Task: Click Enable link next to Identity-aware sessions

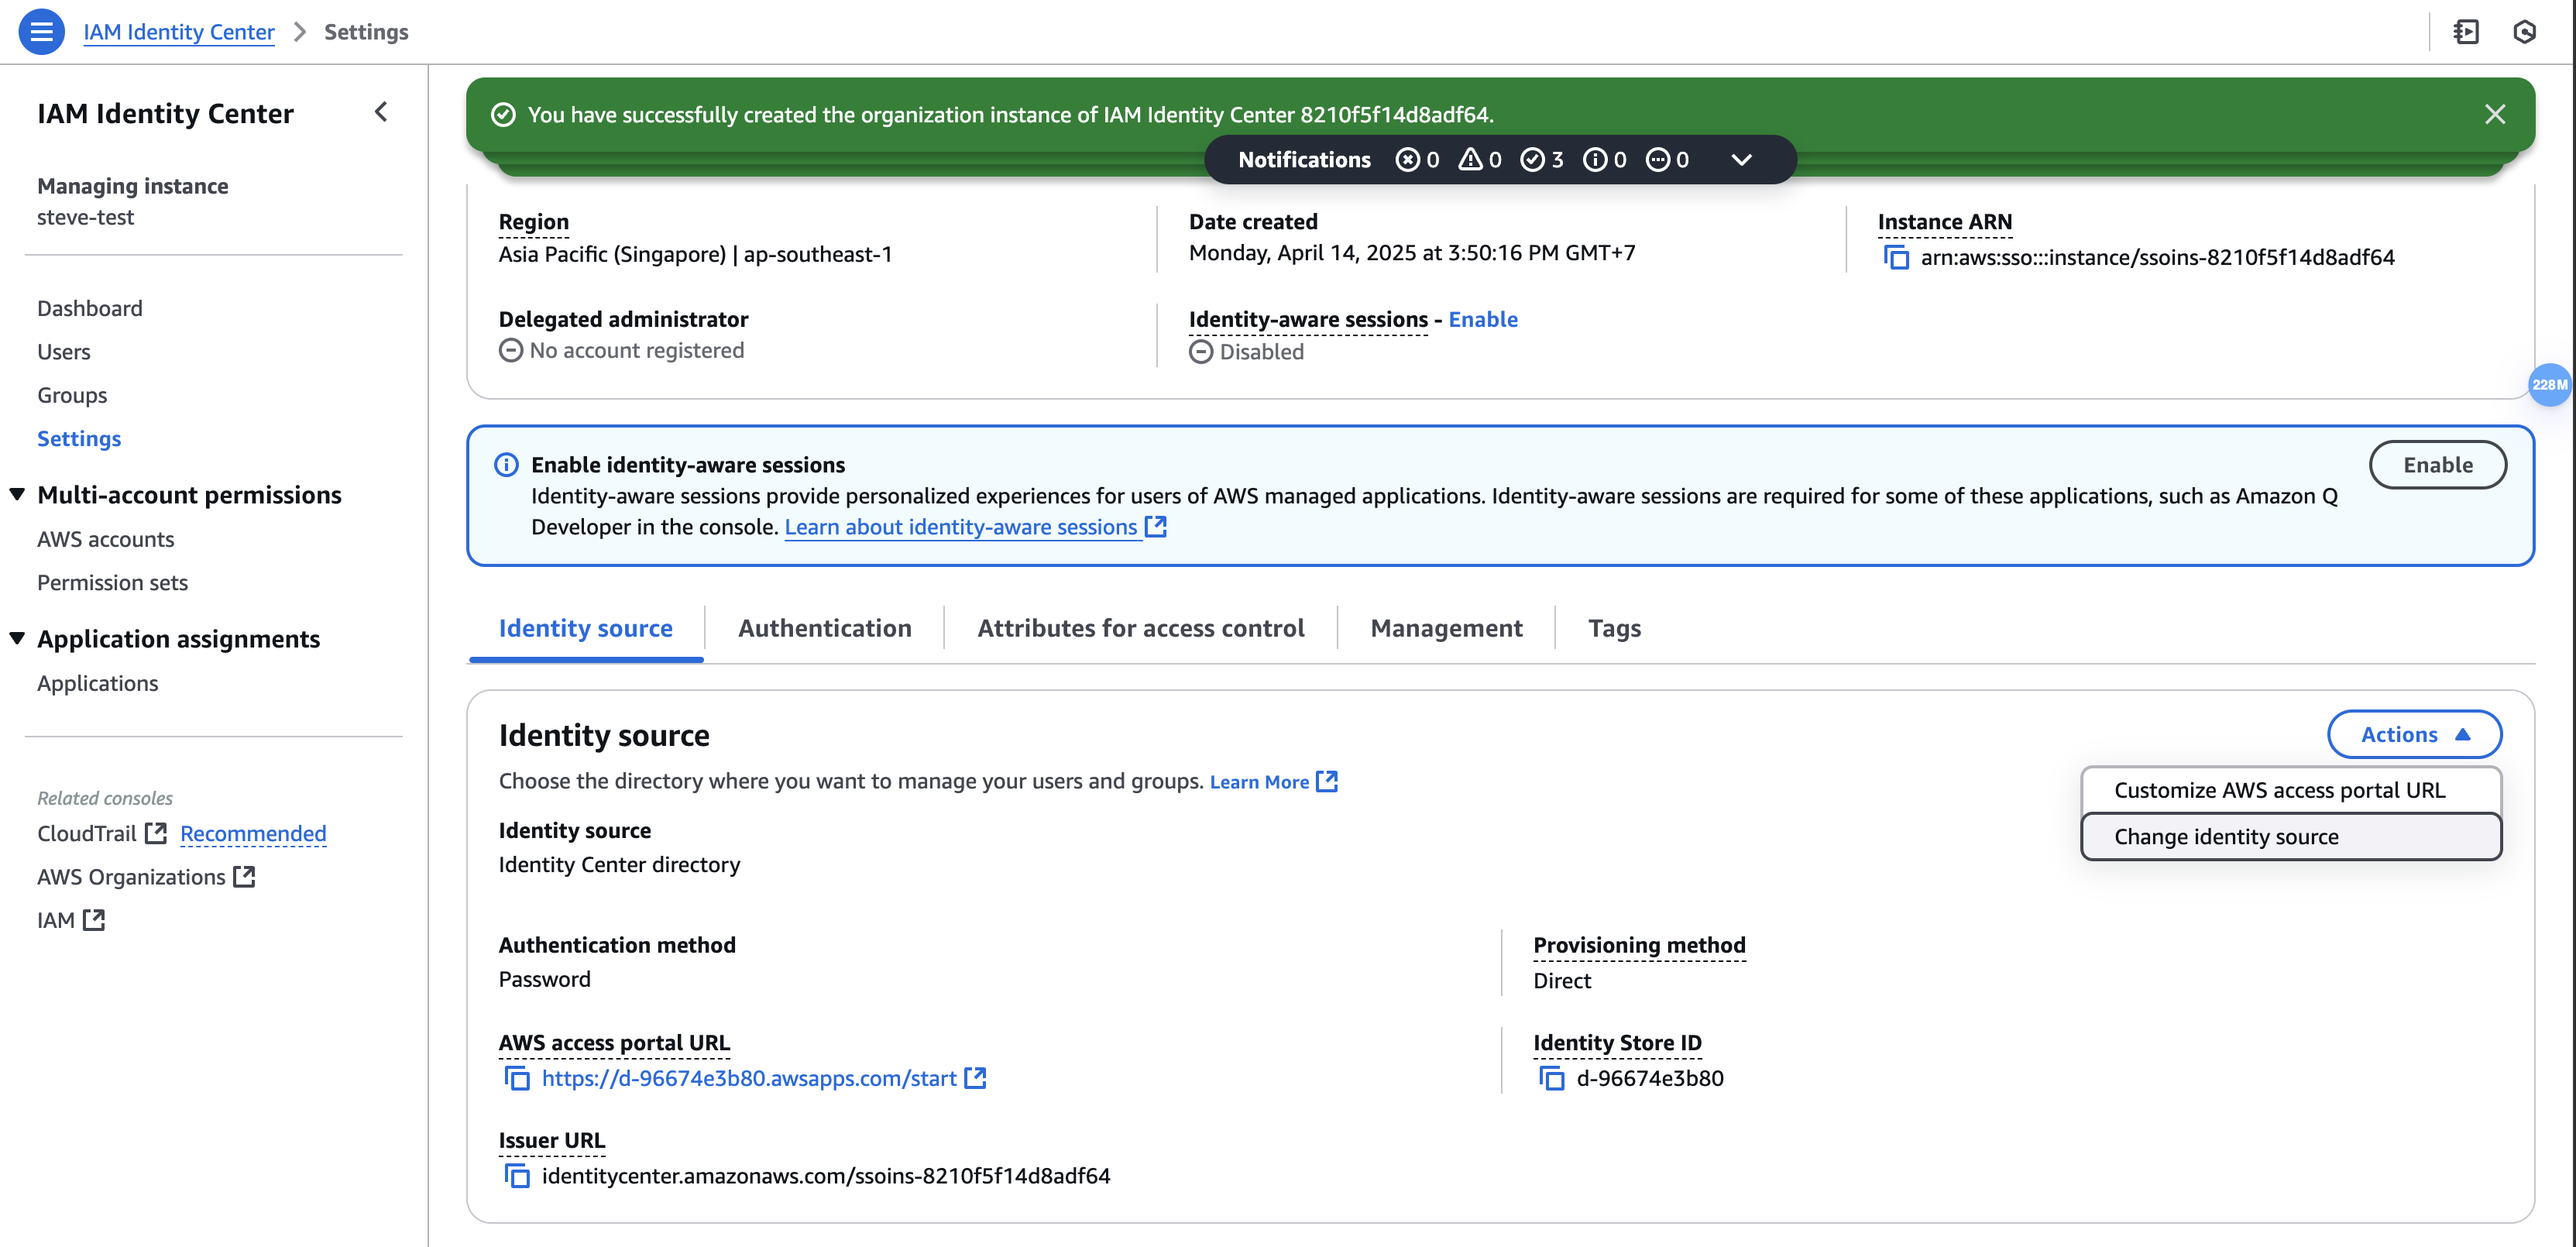Action: point(1483,319)
